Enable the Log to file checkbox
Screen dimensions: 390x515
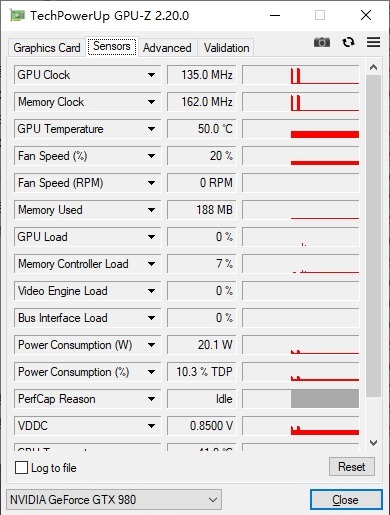(21, 467)
